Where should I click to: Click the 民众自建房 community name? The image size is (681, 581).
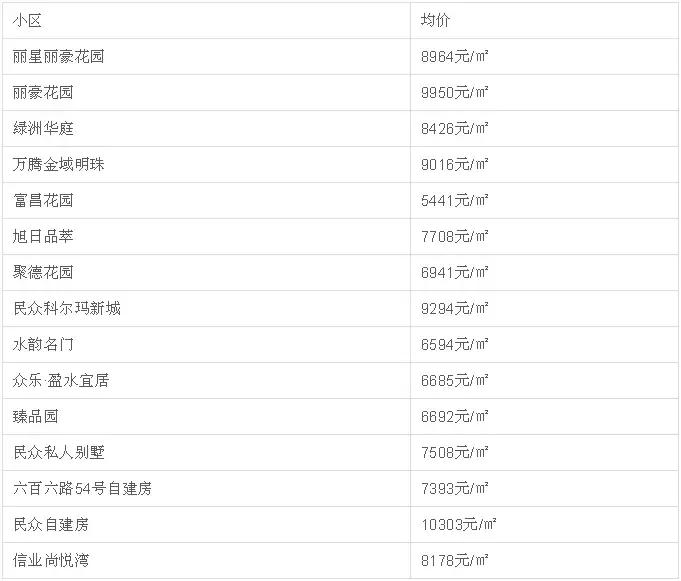pyautogui.click(x=51, y=525)
